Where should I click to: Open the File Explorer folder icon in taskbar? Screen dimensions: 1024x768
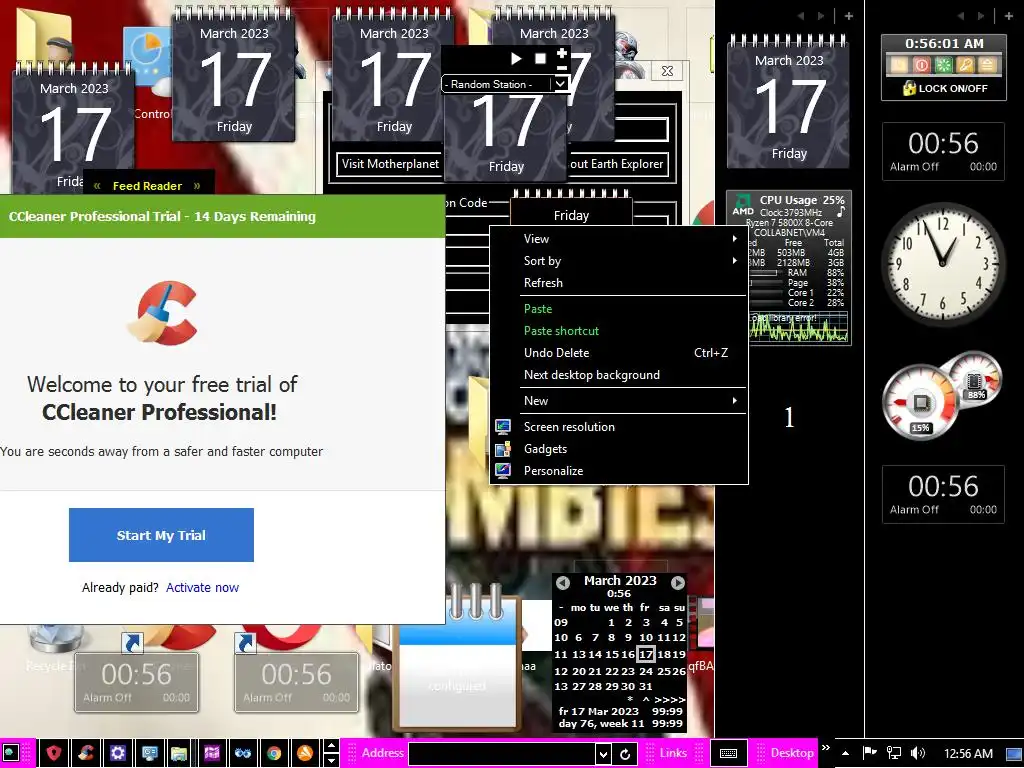179,753
